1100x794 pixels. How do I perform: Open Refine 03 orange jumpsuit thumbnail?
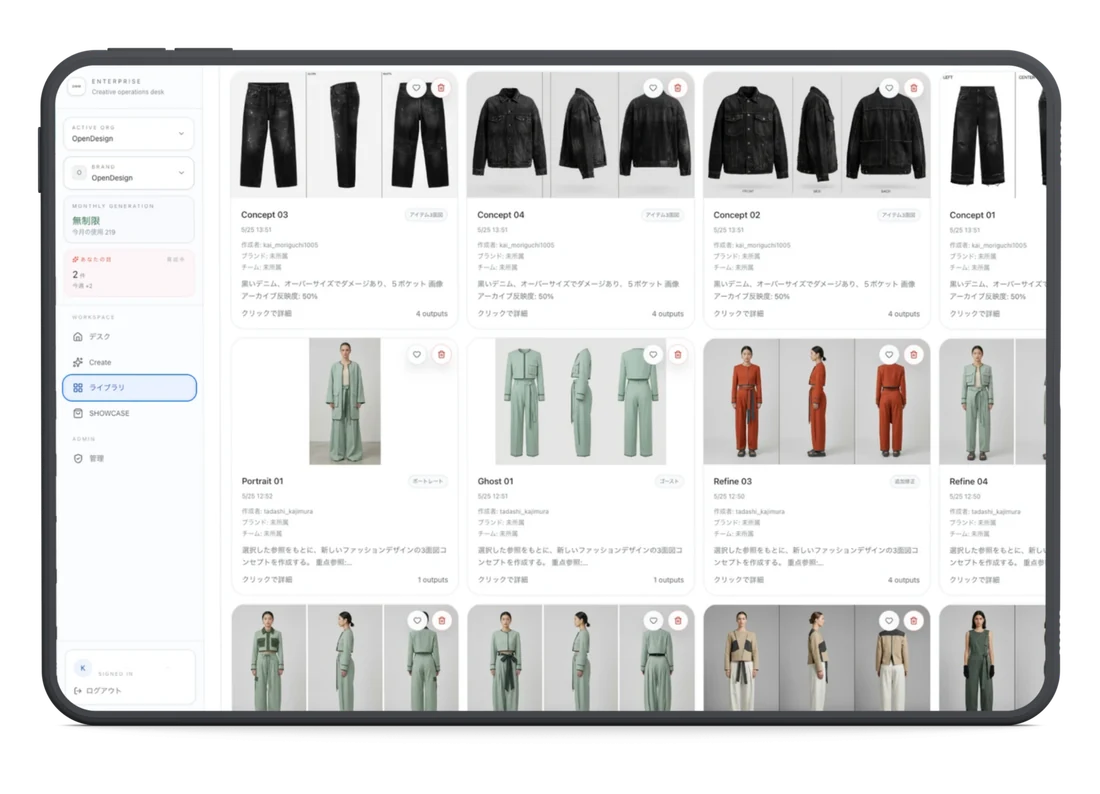point(817,401)
